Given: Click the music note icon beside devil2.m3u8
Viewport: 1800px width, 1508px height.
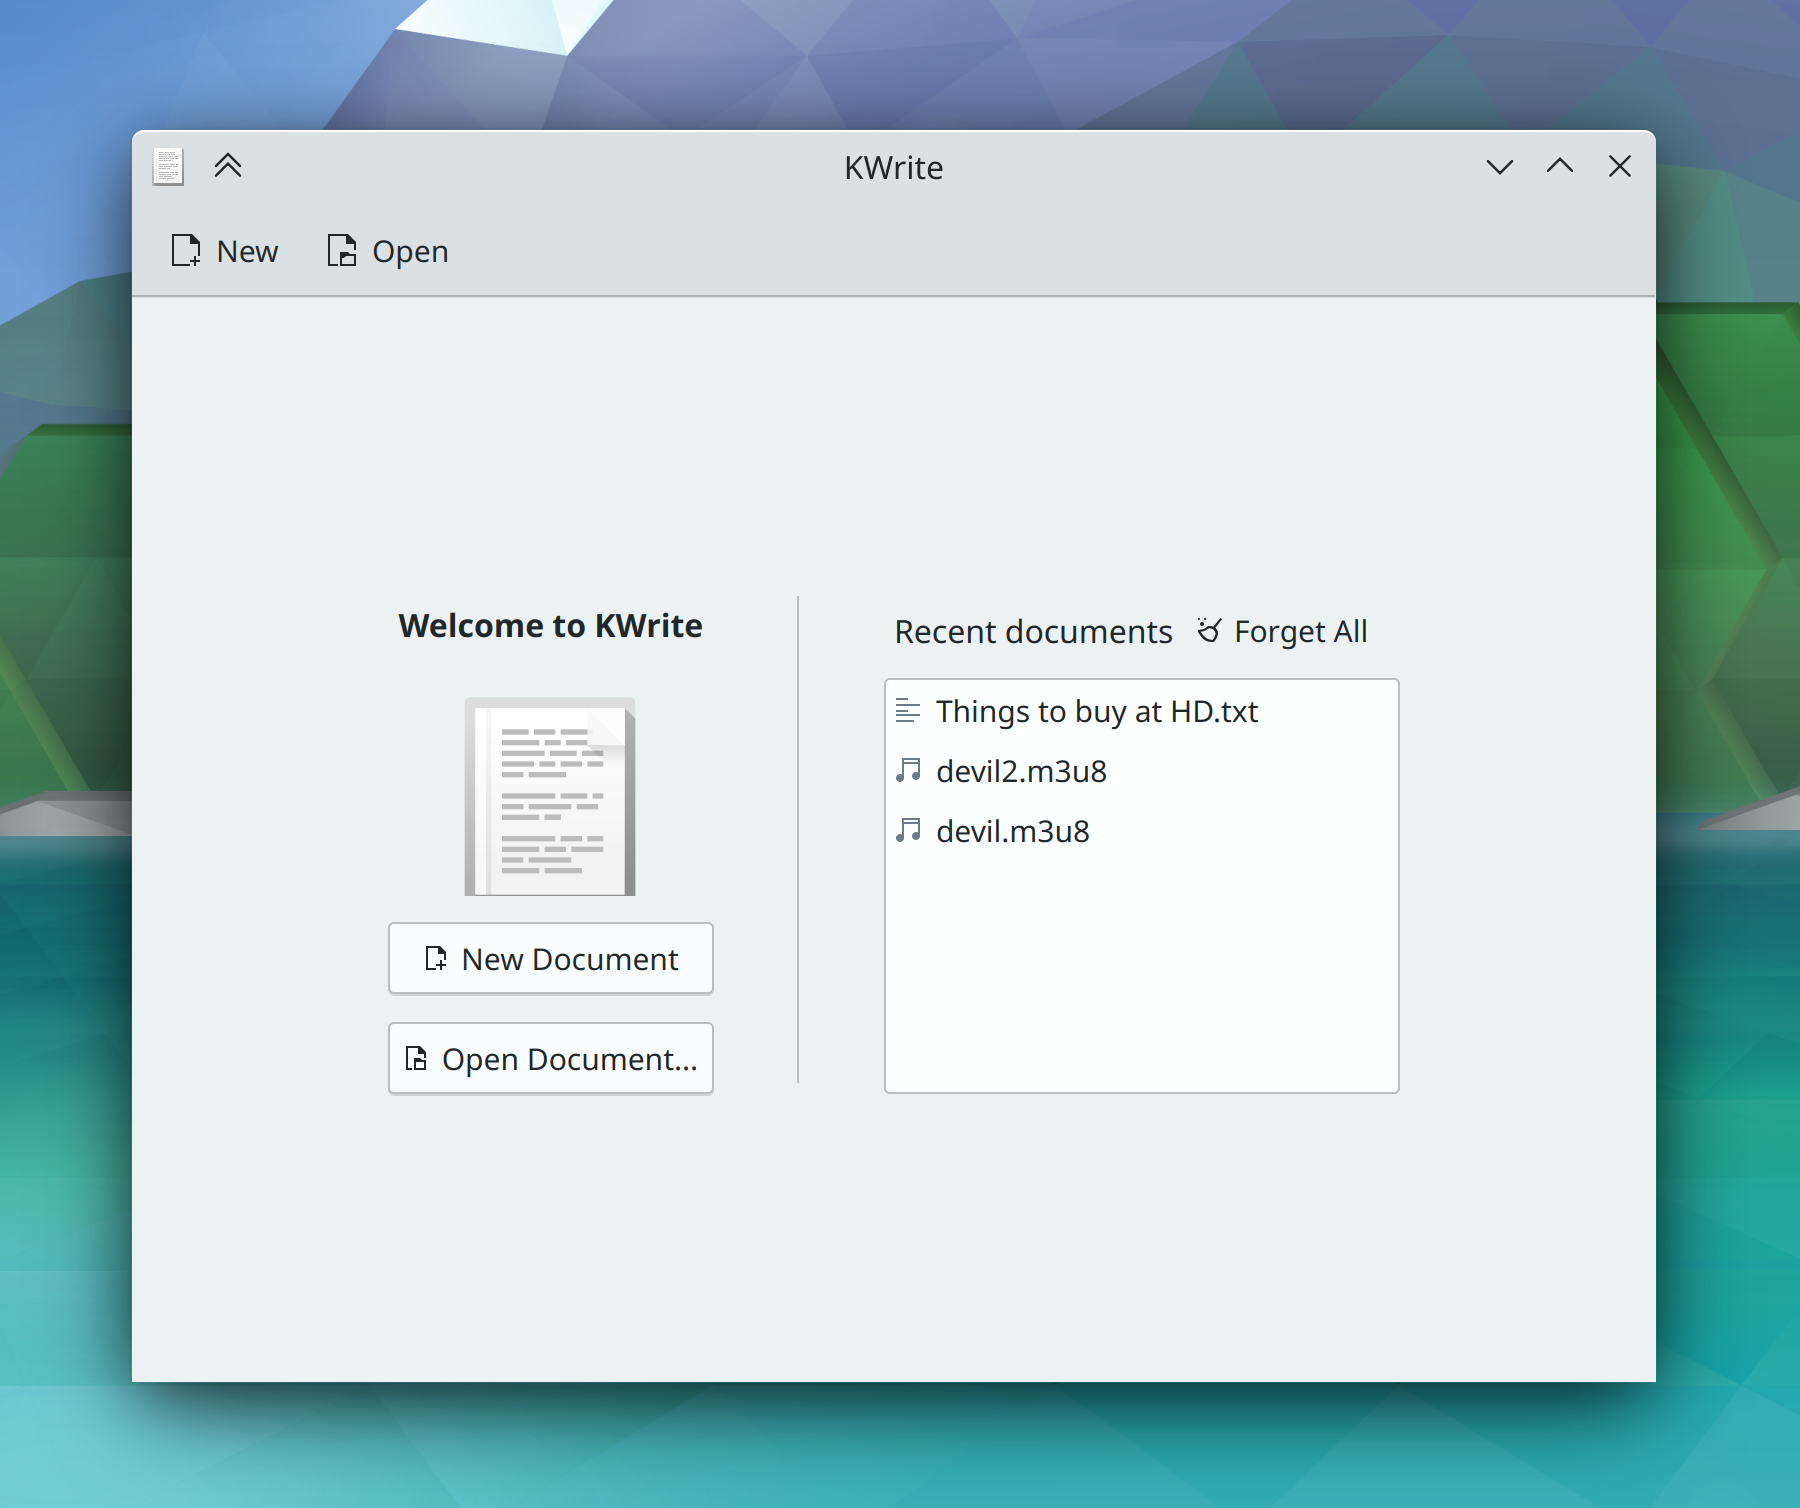Looking at the screenshot, I should pyautogui.click(x=908, y=771).
